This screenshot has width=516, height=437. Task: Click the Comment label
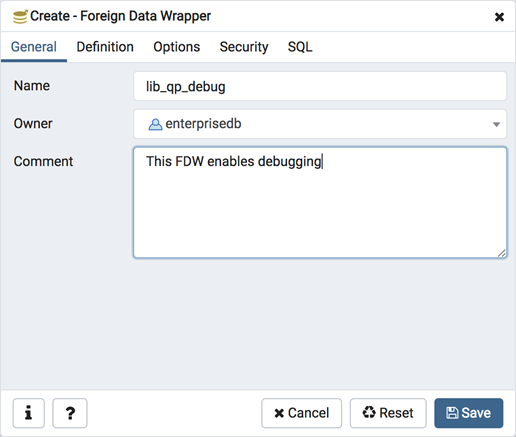click(x=43, y=161)
